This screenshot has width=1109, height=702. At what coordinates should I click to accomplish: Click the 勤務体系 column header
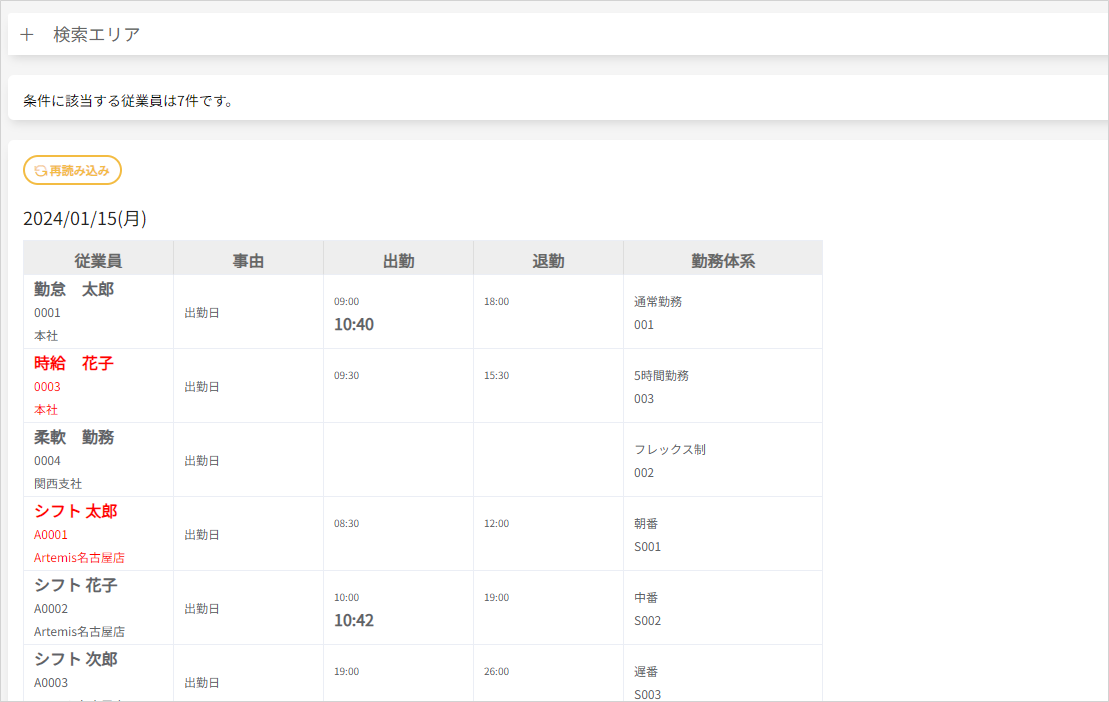click(722, 261)
